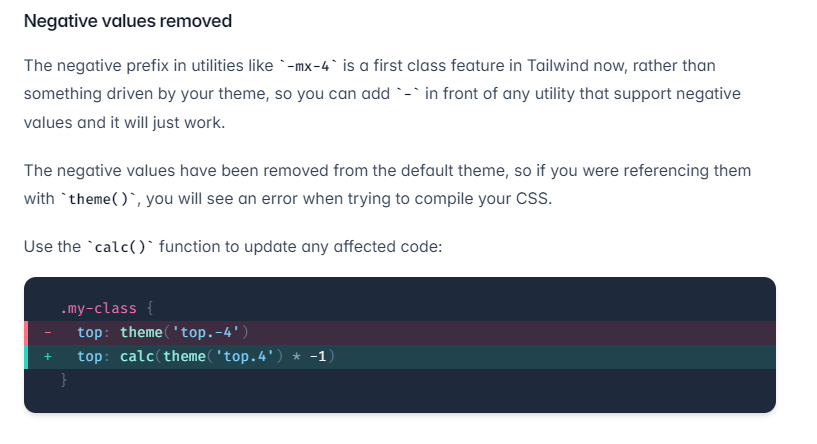The image size is (817, 444).
Task: Click the 'calc' function name in code
Action: tap(137, 356)
